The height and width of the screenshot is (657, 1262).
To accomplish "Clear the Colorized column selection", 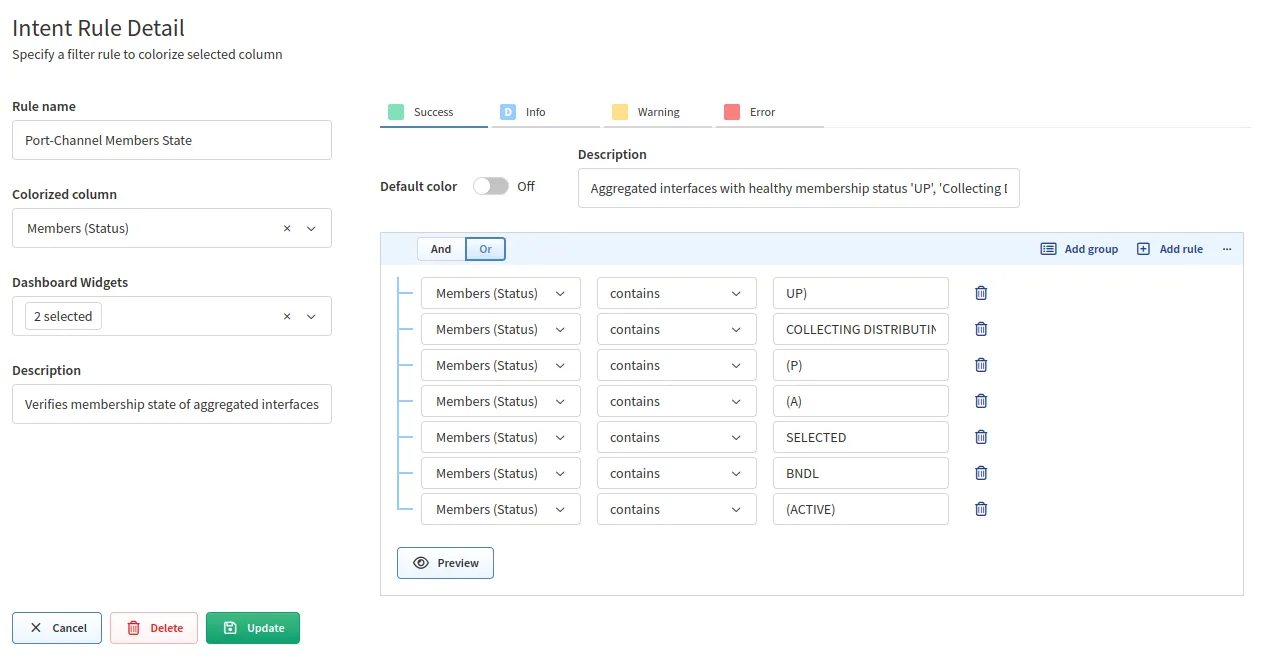I will click(287, 229).
